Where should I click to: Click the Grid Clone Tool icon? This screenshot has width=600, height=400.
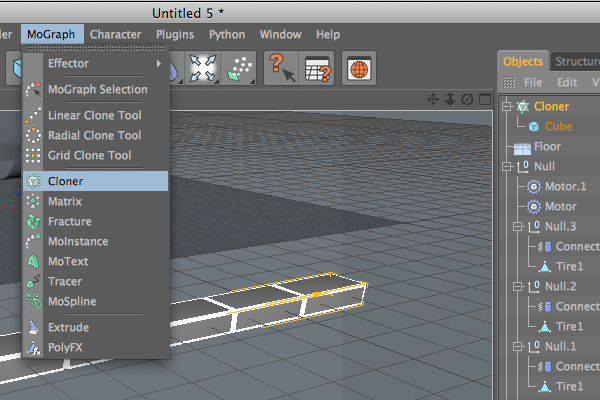(x=33, y=155)
